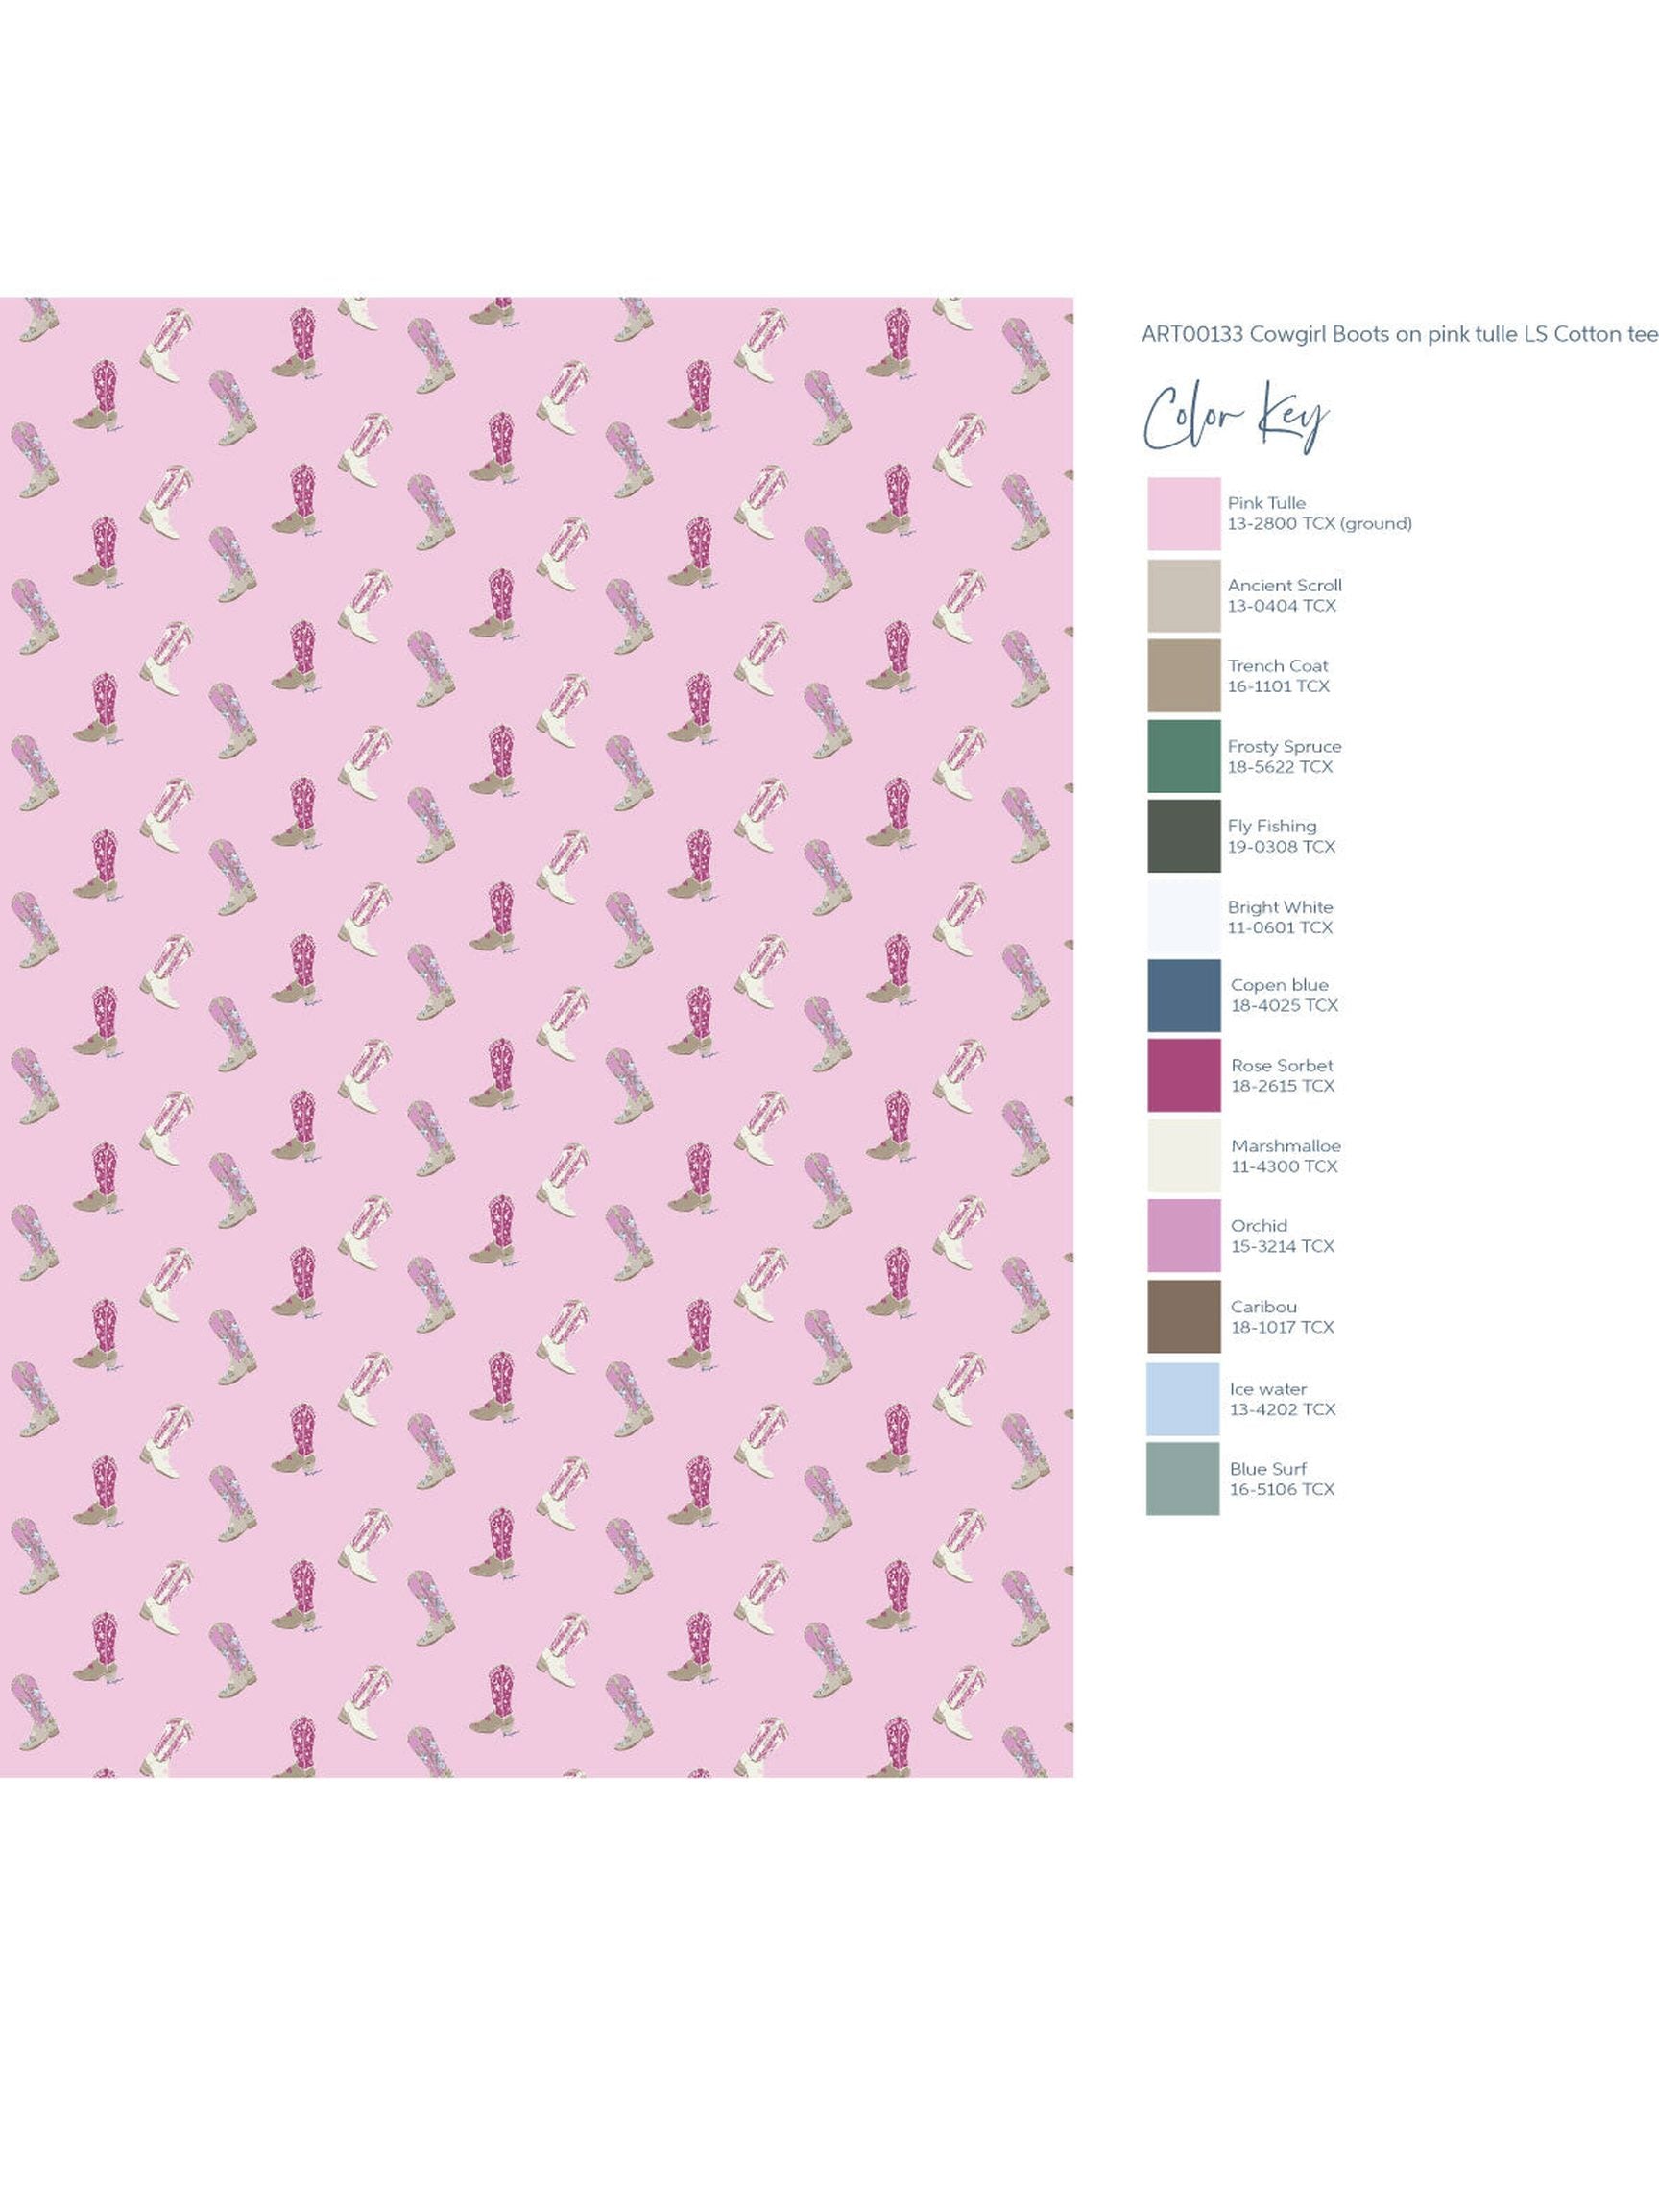Viewport: 1659px width, 2212px height.
Task: Click the '11-4300 TCX' code text
Action: point(1283,1167)
